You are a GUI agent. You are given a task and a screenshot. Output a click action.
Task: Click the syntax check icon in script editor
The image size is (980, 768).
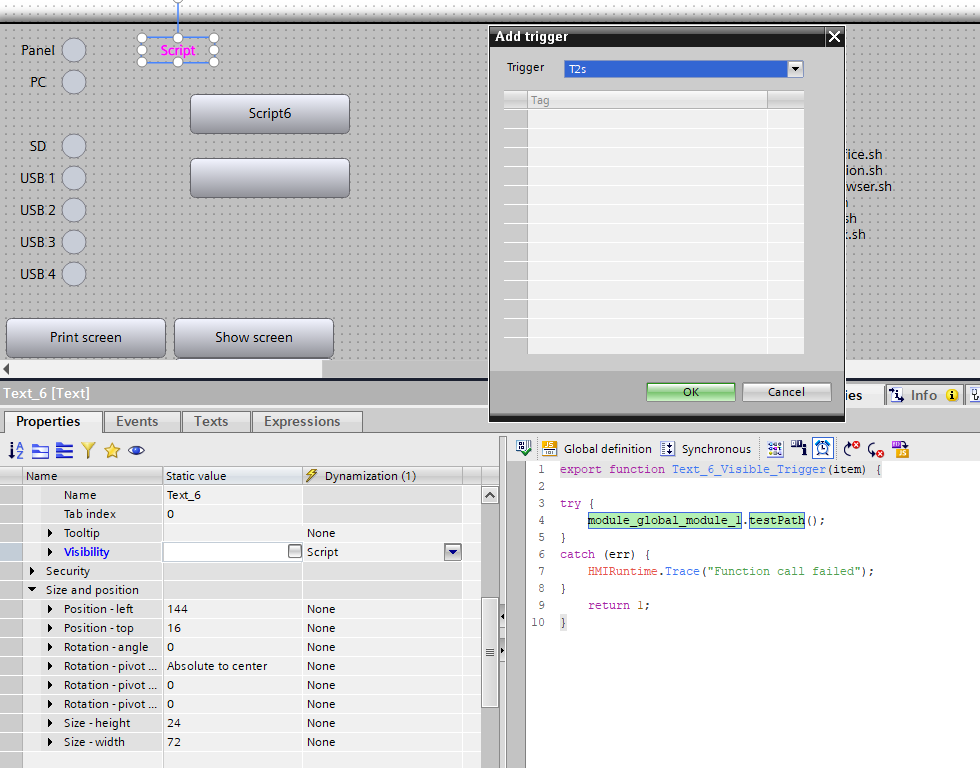click(523, 449)
